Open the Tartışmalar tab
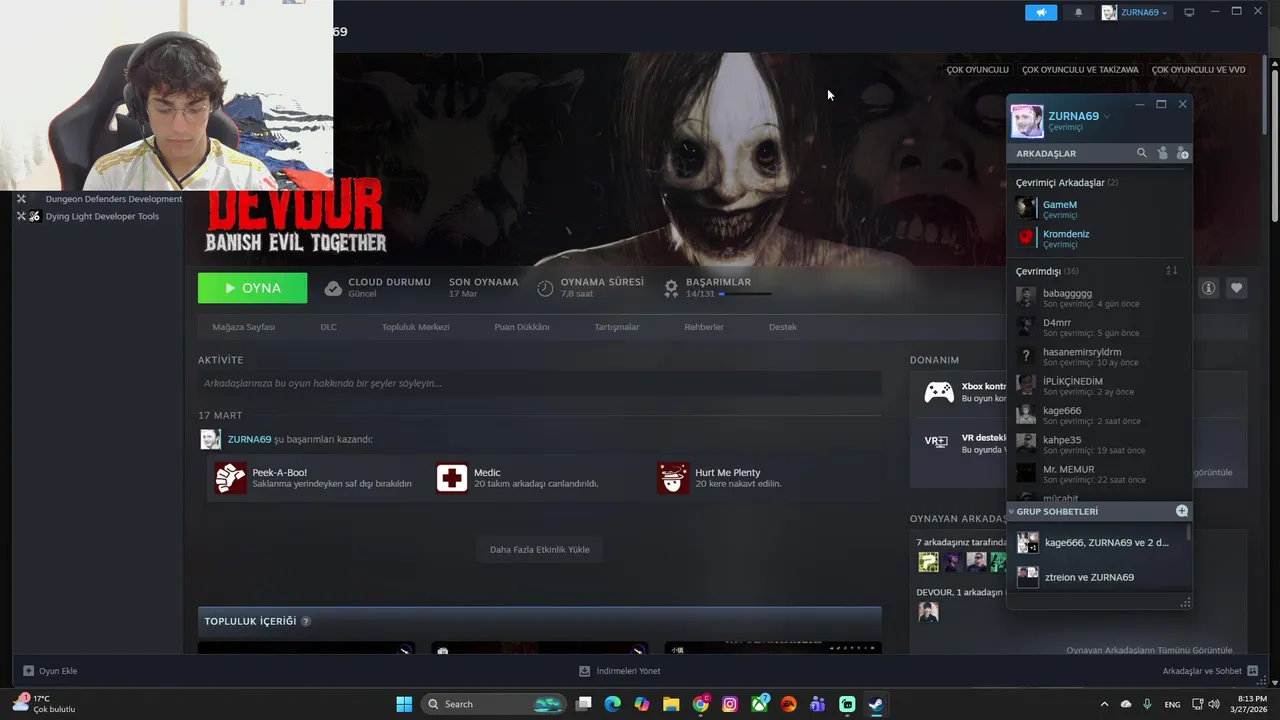Image resolution: width=1280 pixels, height=720 pixels. 617,327
